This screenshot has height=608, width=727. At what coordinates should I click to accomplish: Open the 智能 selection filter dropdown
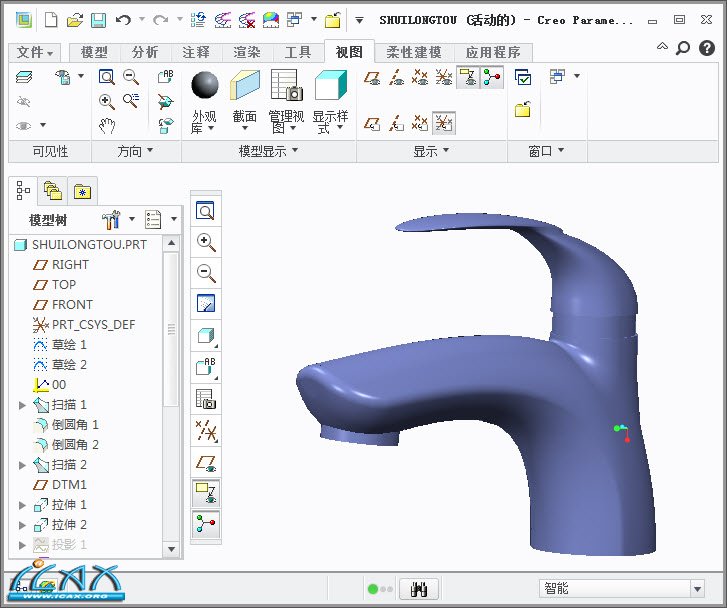(697, 589)
